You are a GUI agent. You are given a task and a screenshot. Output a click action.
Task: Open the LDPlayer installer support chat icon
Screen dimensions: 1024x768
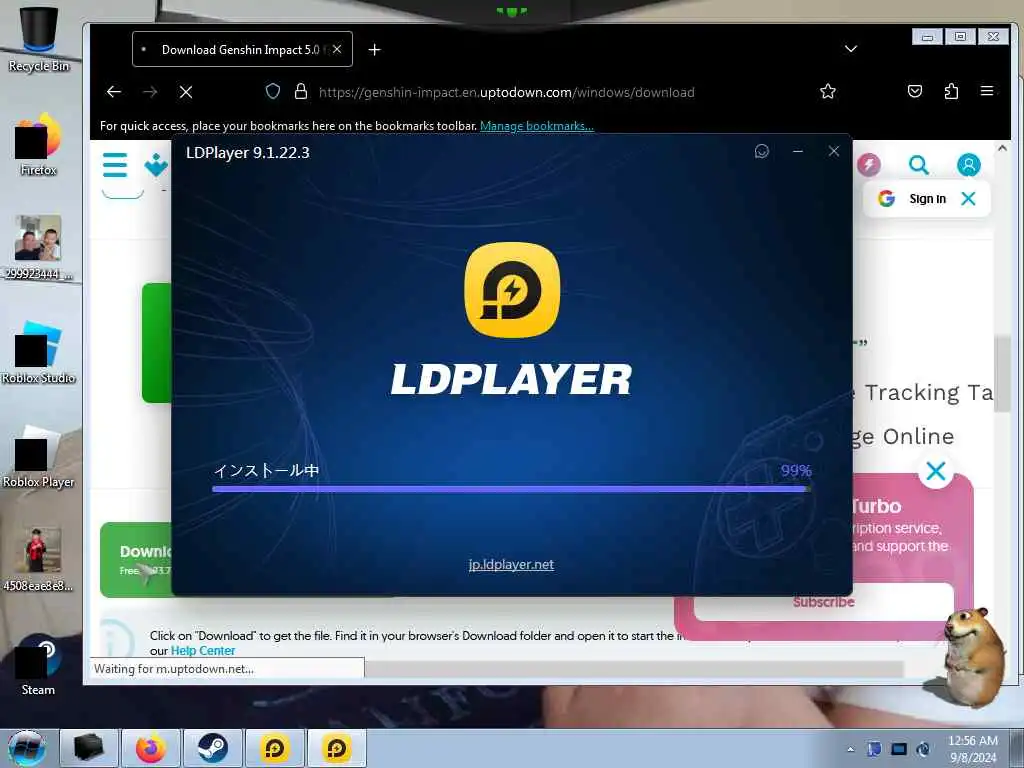[x=761, y=152]
